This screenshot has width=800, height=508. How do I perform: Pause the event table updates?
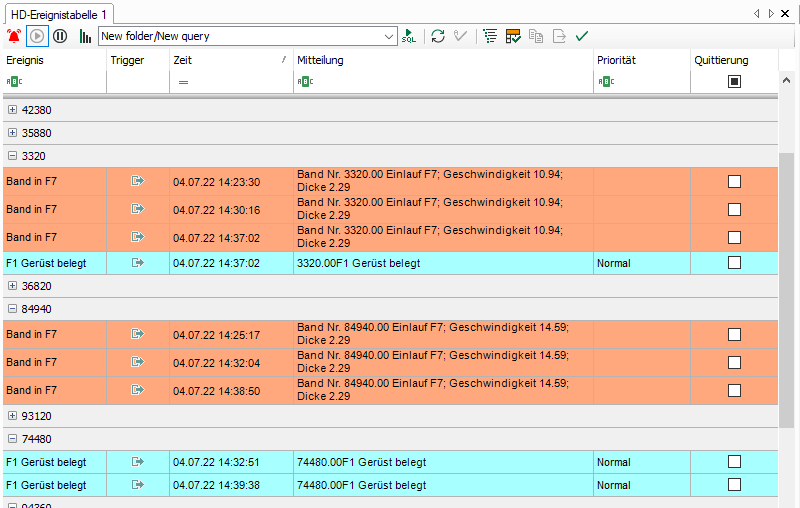[60, 36]
